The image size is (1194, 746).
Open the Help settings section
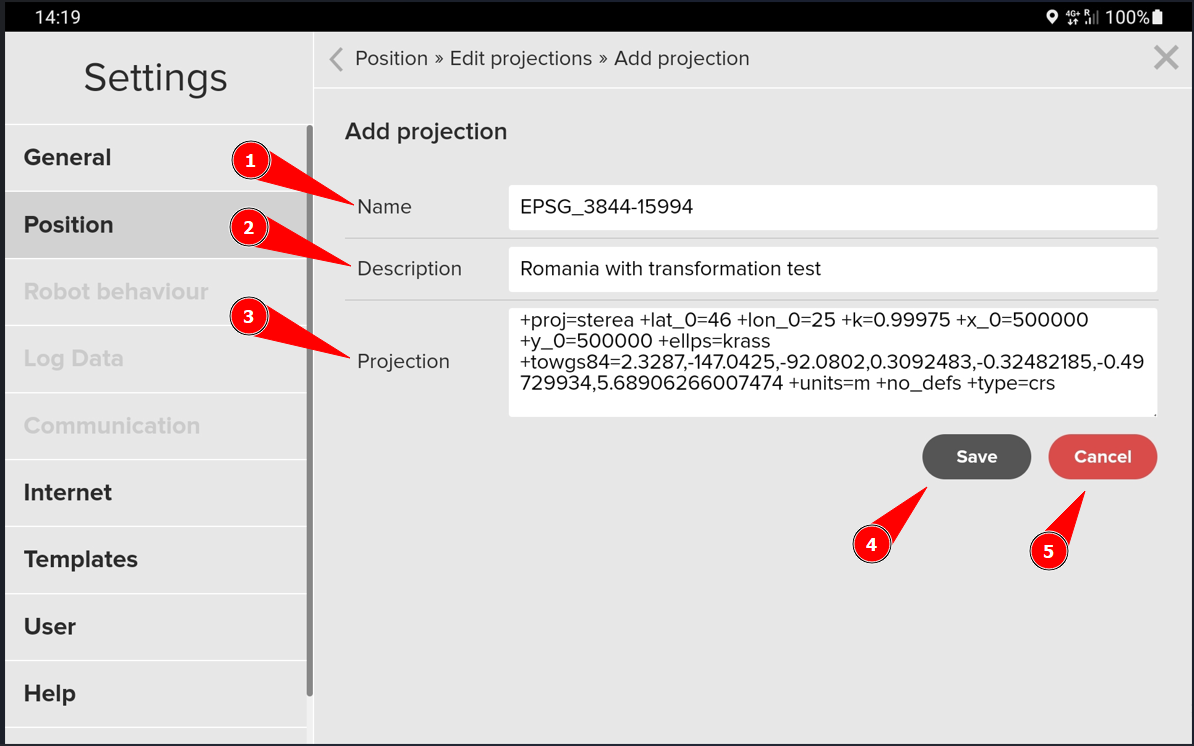(50, 694)
